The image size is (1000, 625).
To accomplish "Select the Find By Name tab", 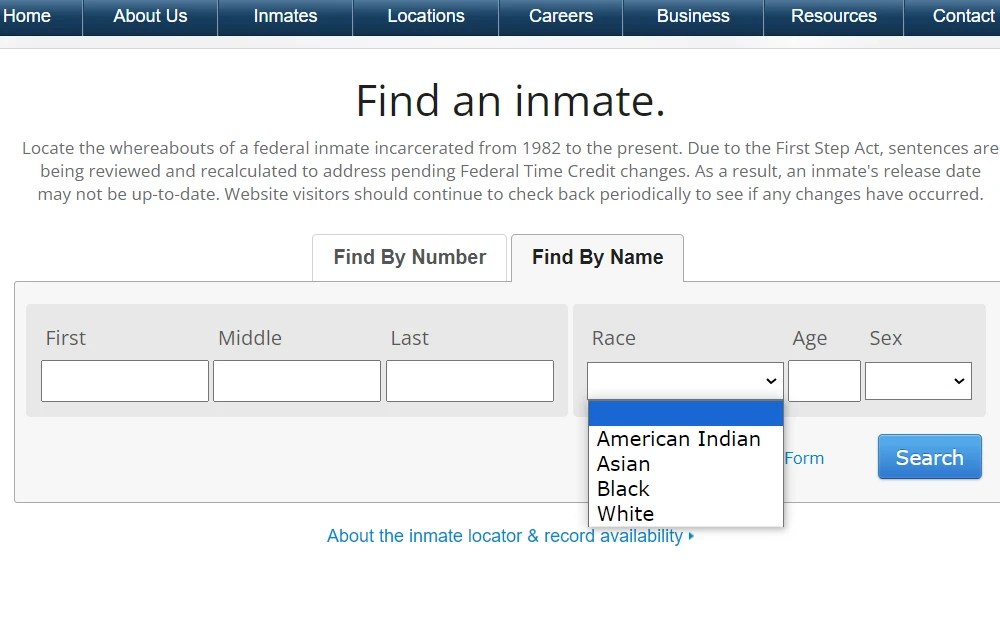I will click(597, 257).
